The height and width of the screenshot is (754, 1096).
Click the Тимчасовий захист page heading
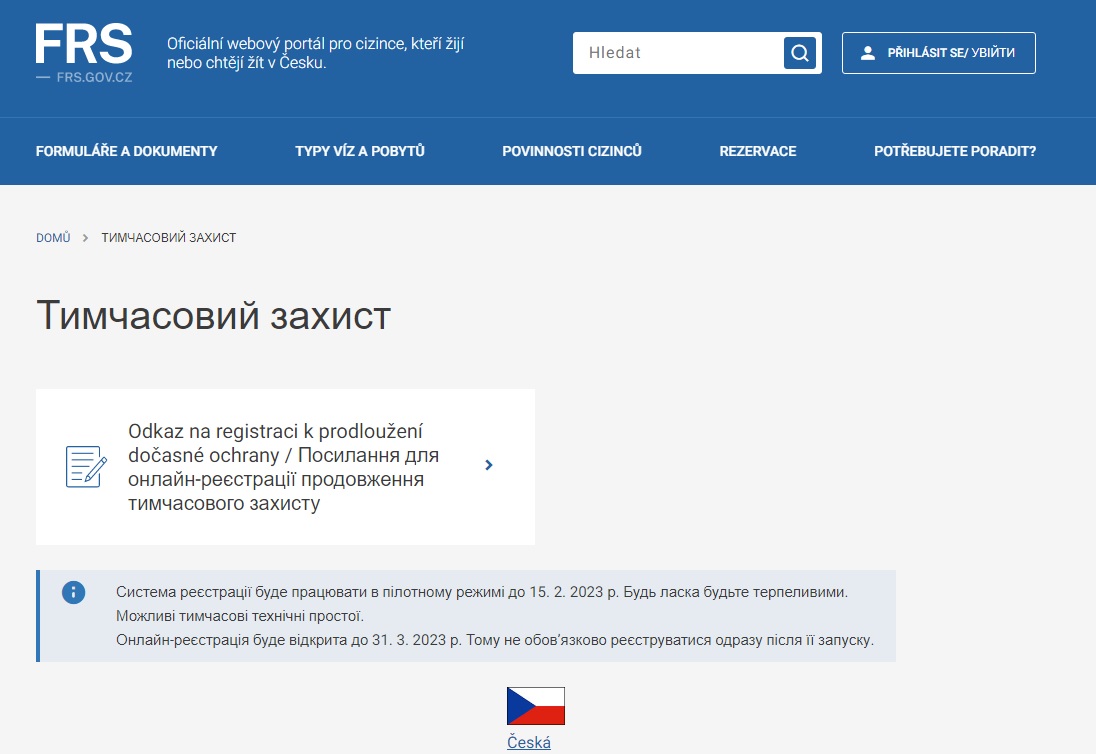pos(213,315)
